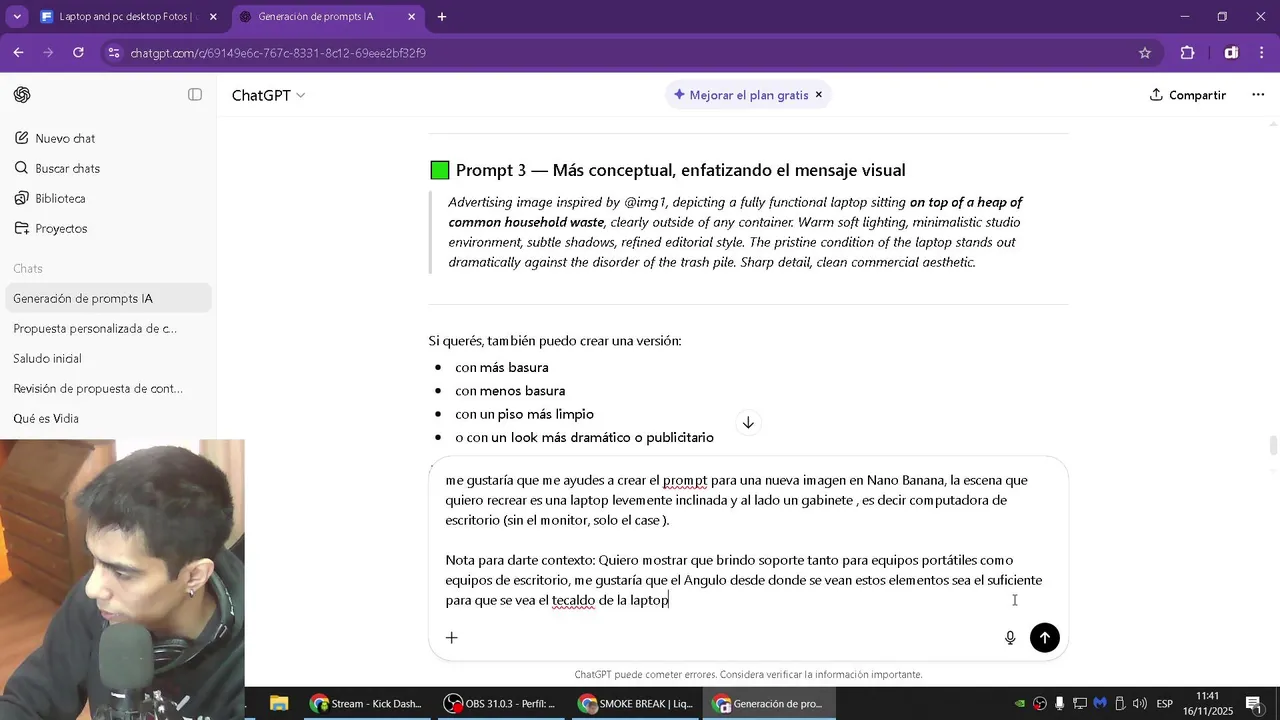Open the NVIDIA tray icon

(1020, 704)
